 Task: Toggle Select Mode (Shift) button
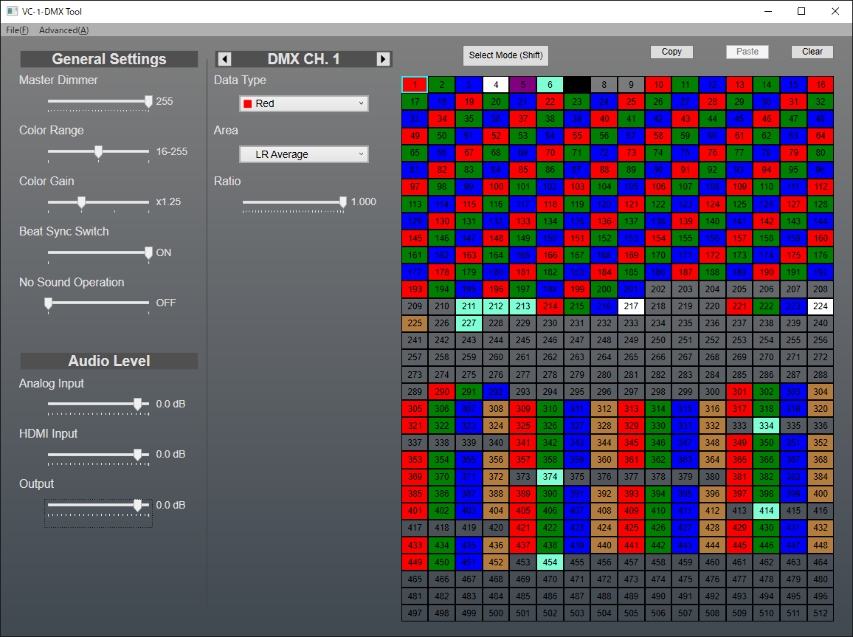pos(506,55)
